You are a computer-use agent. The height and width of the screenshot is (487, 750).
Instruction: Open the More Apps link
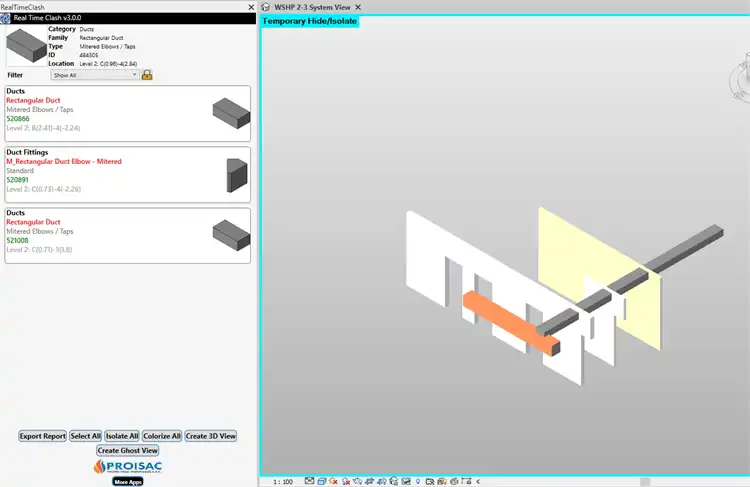pos(128,481)
